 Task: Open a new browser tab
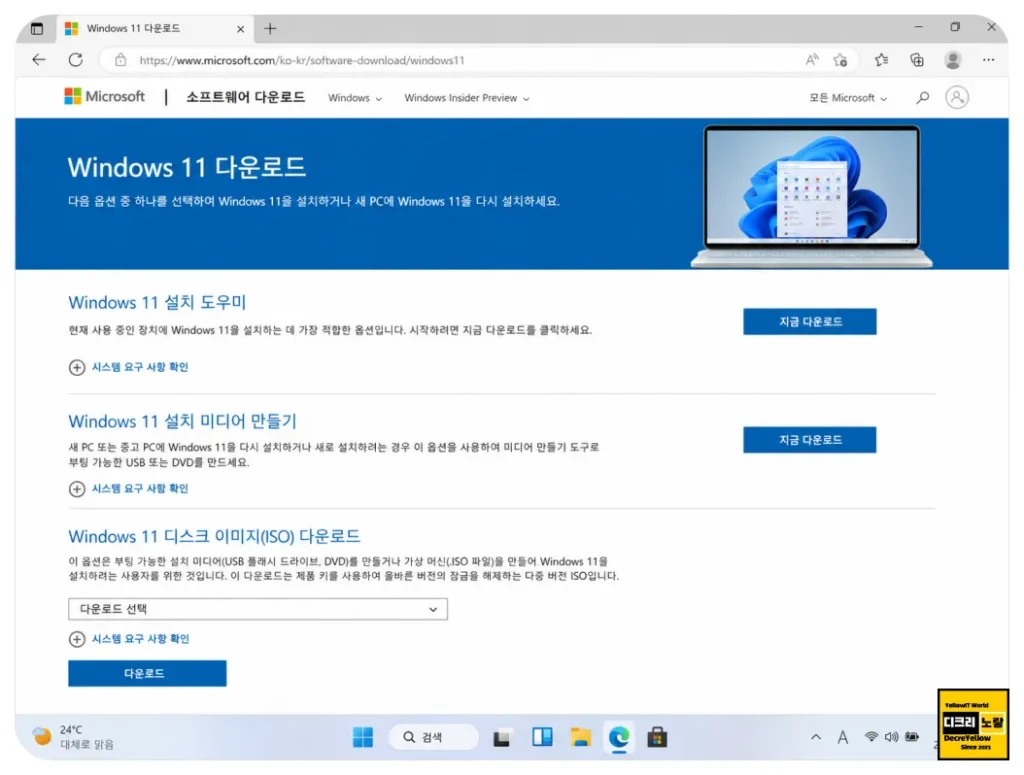270,29
